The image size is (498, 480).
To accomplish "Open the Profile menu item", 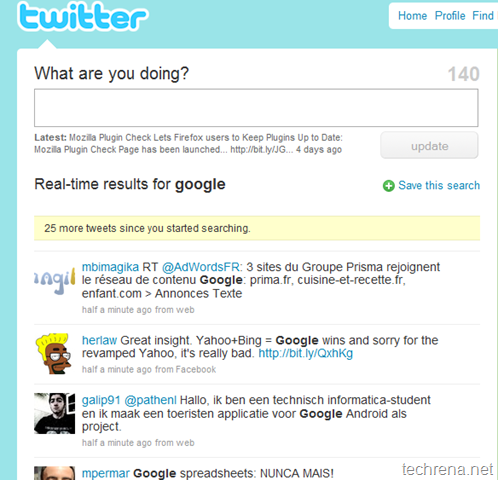I will [450, 16].
